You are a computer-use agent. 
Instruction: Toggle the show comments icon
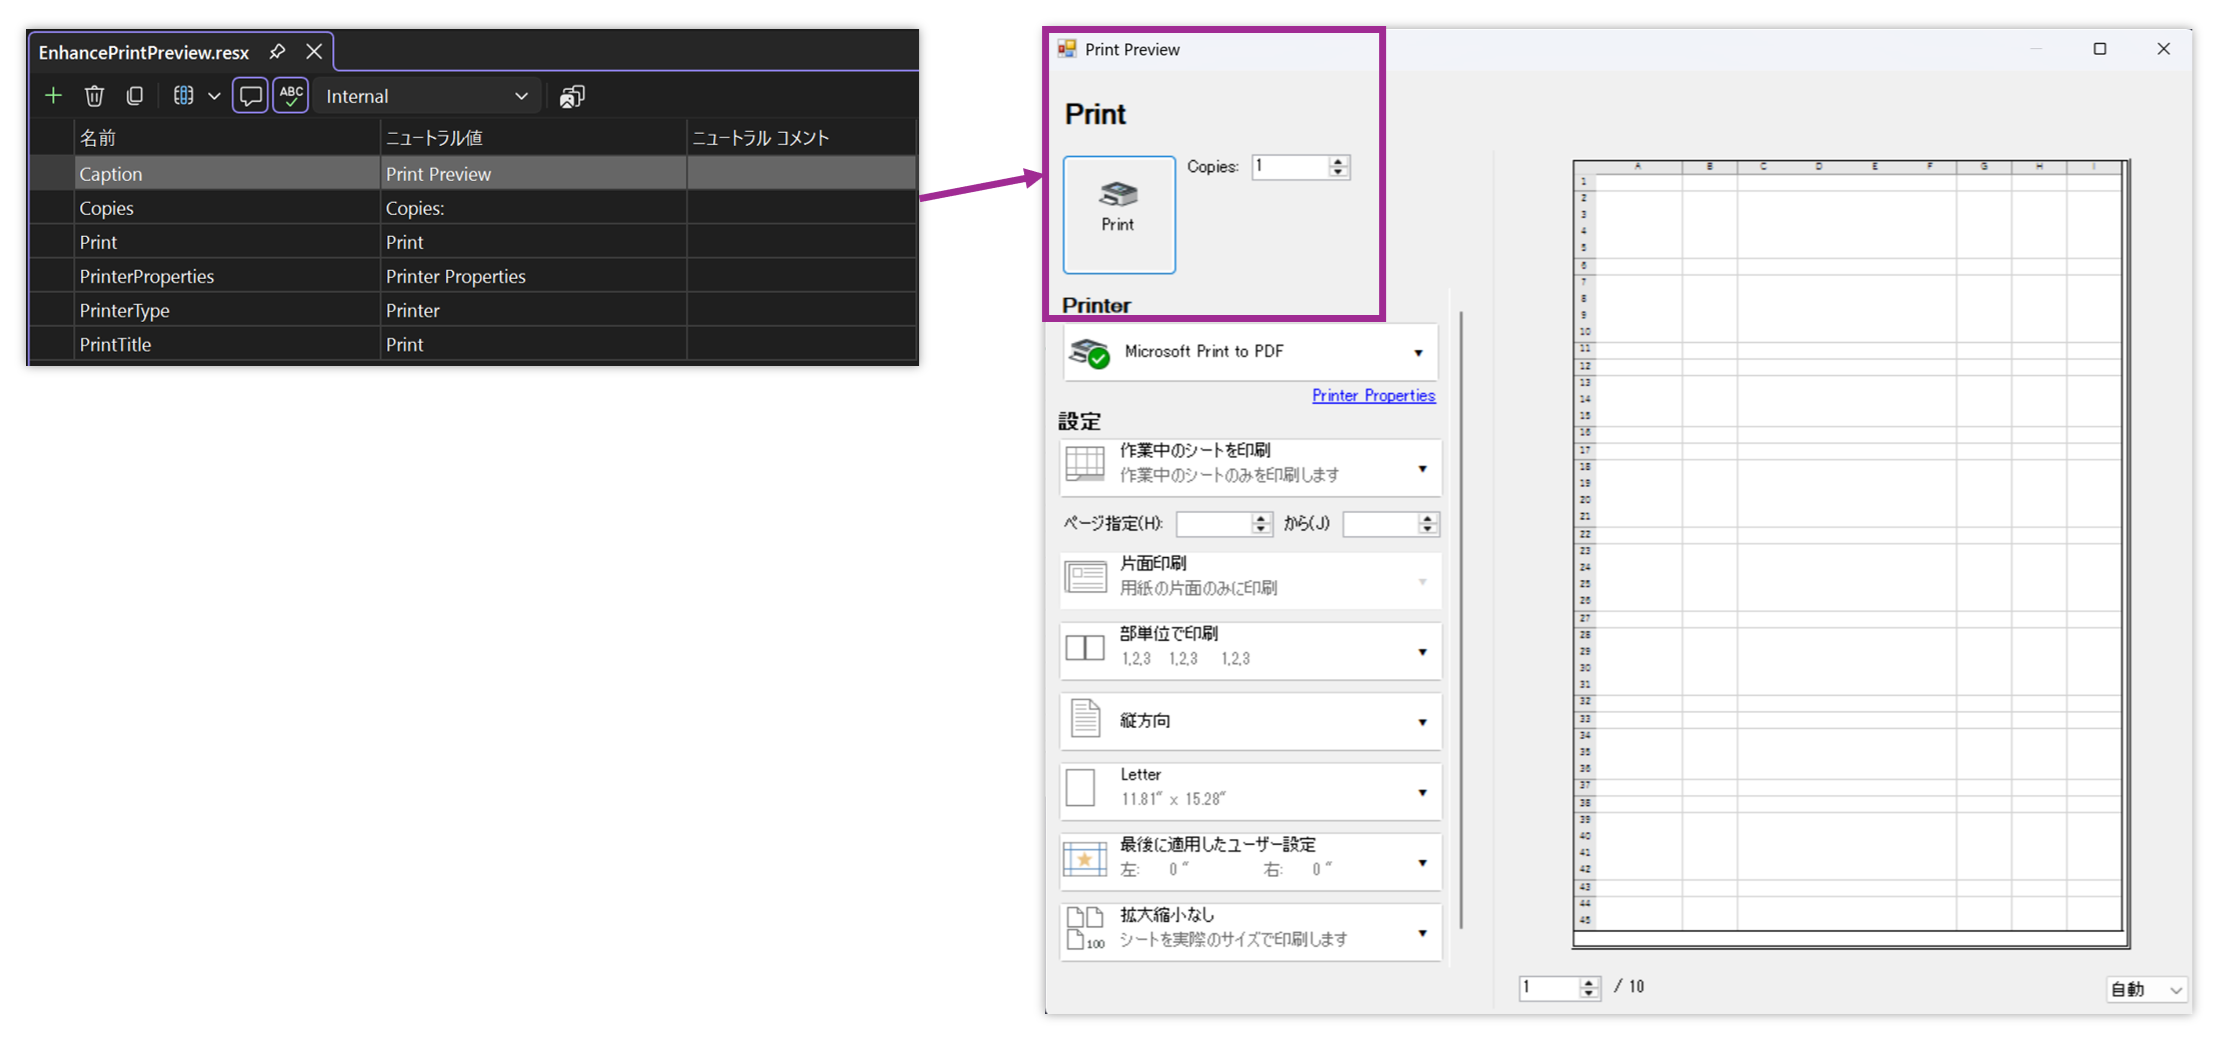[x=250, y=96]
